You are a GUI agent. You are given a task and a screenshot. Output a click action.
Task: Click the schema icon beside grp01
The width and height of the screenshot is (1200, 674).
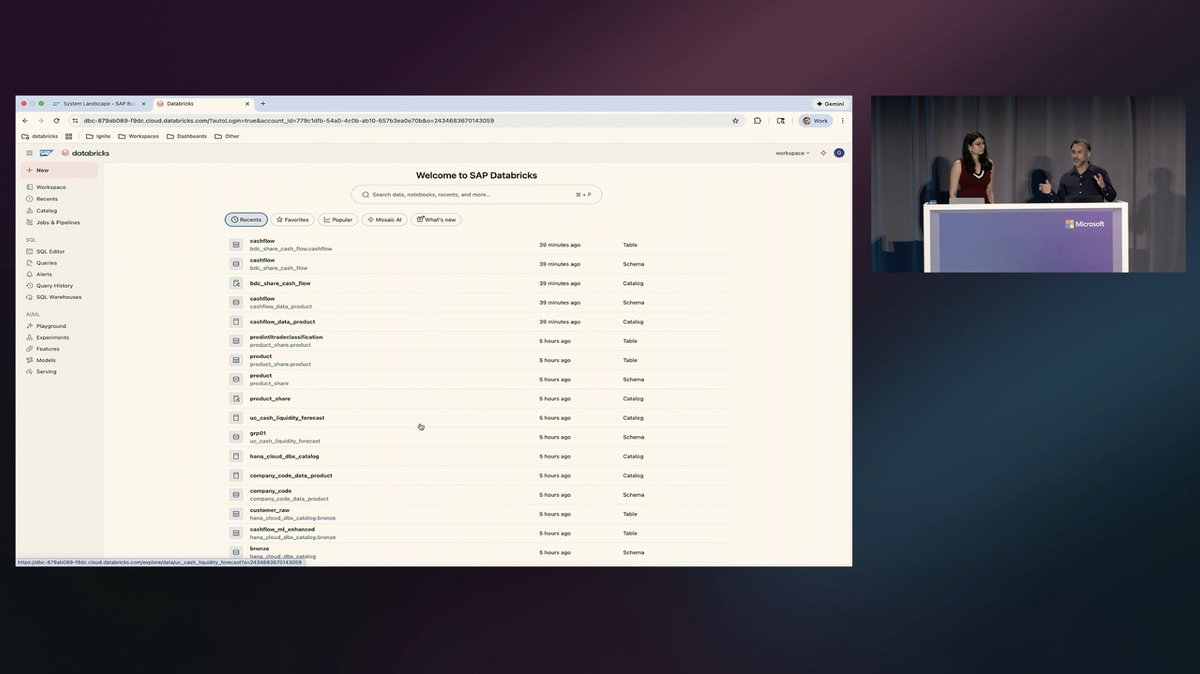coord(236,437)
